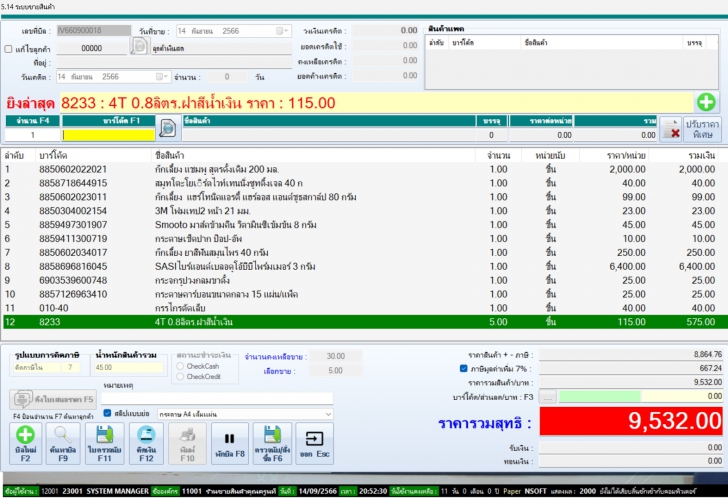Click SYSTEM MANAGER in the status bar
Screen dimensions: 728x500
tap(117, 491)
